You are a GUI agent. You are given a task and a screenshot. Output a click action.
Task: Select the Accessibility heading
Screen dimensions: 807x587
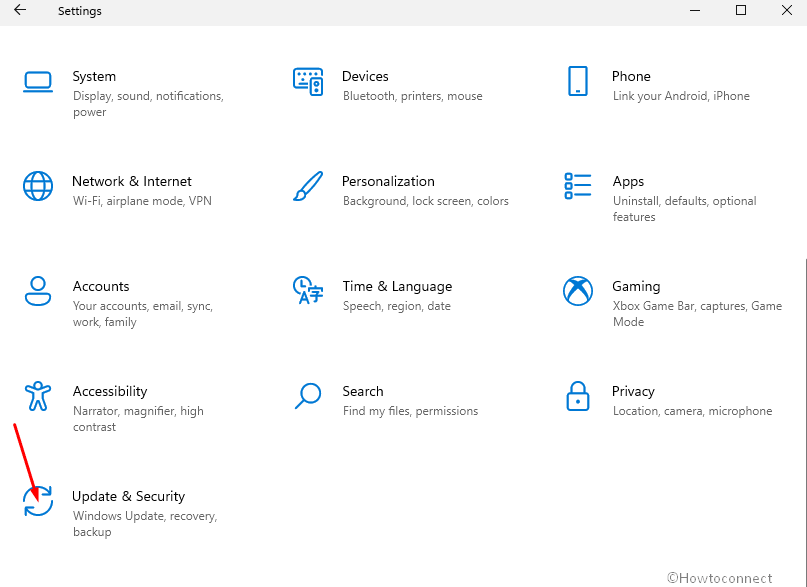(110, 392)
